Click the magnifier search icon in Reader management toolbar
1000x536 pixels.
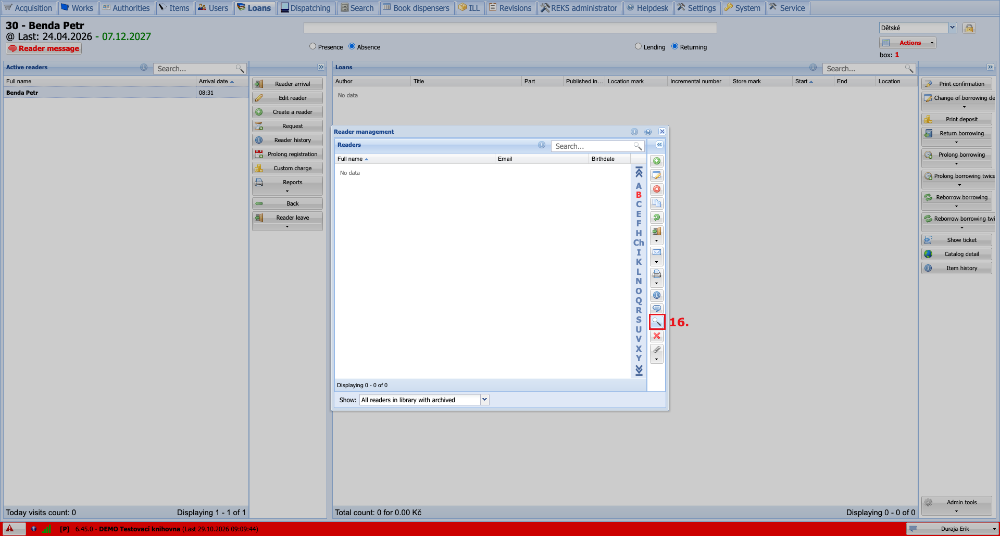(x=656, y=322)
